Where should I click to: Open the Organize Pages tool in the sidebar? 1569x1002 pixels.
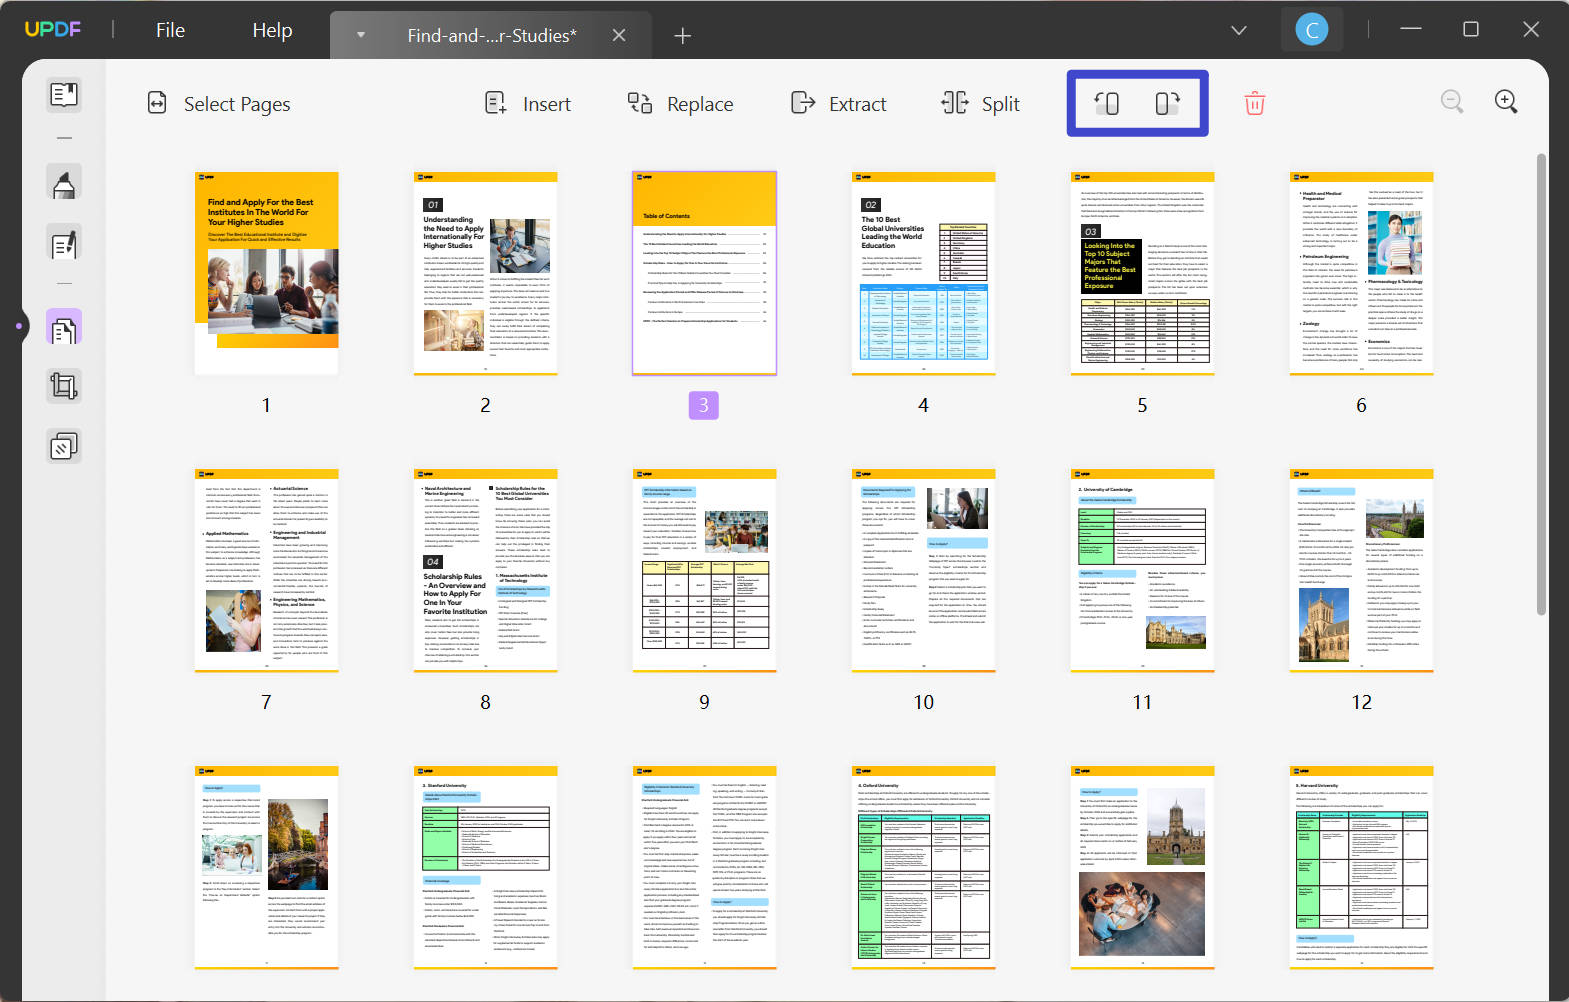pyautogui.click(x=64, y=328)
